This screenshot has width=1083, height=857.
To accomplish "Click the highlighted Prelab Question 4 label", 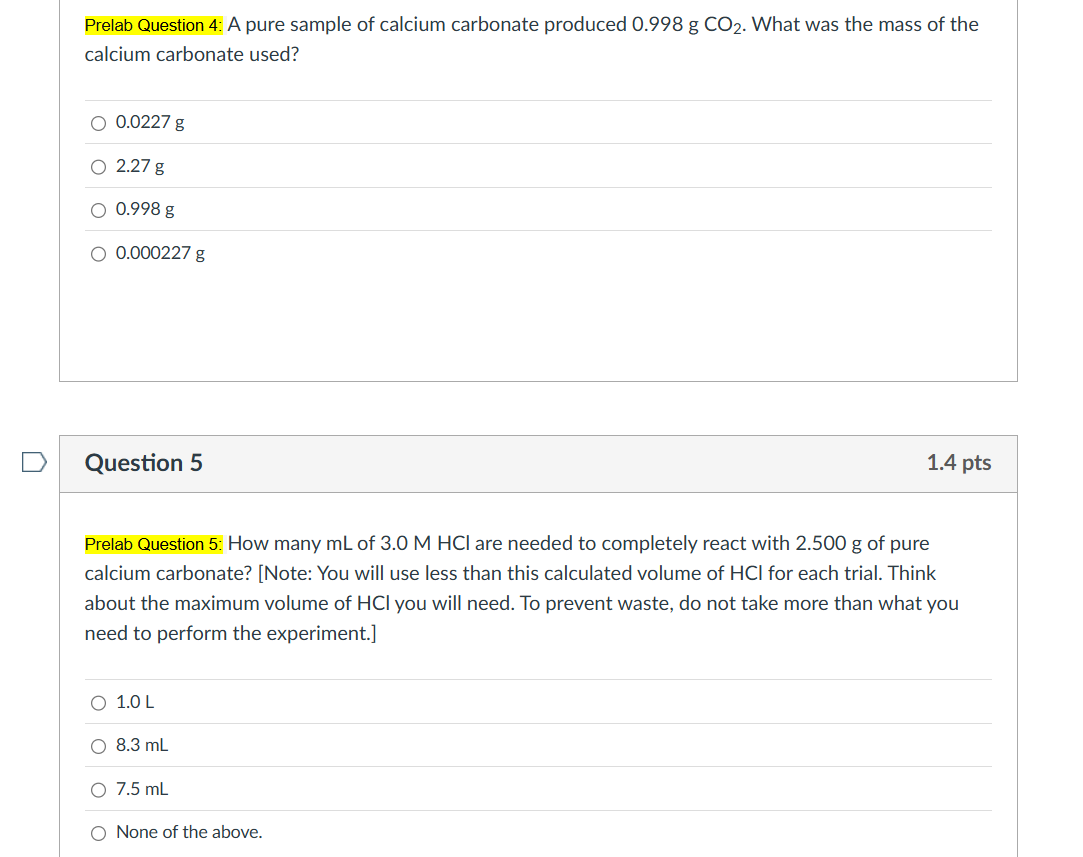I will [x=152, y=24].
